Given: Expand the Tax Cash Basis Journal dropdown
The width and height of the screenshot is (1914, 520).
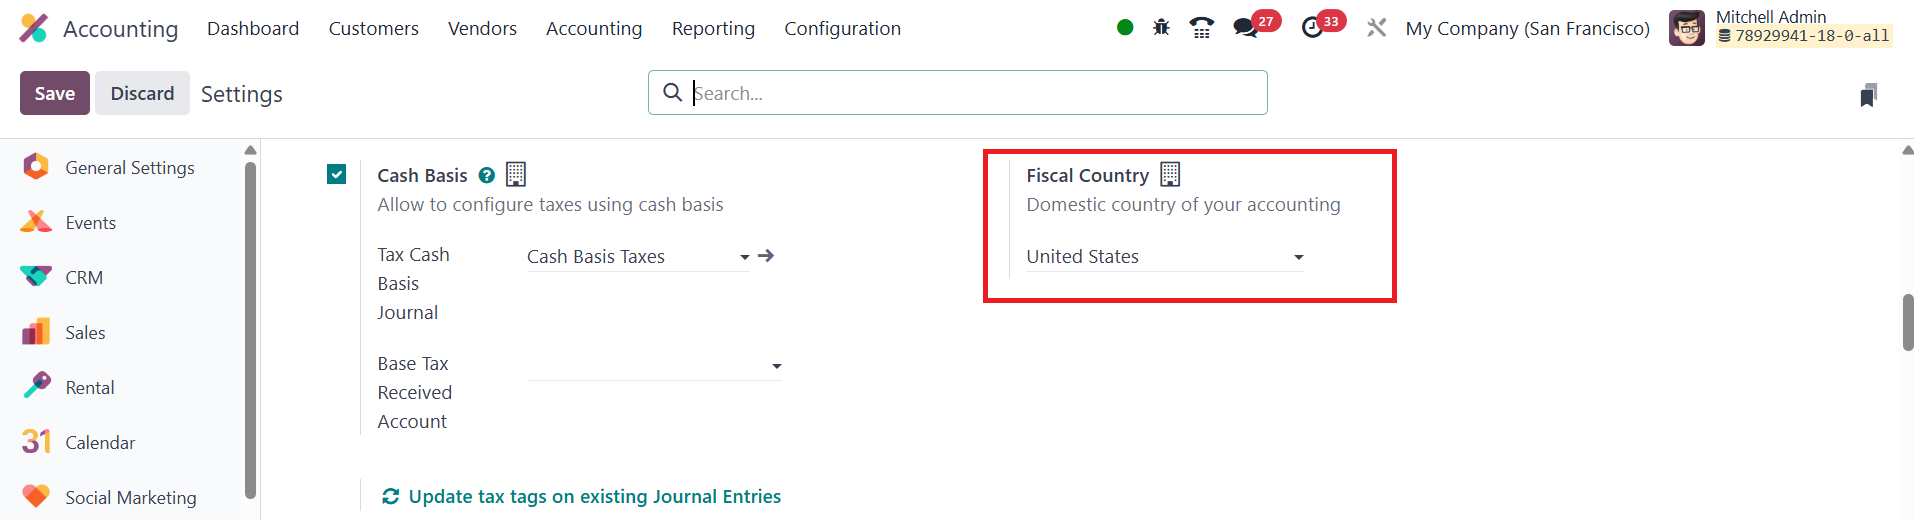Looking at the screenshot, I should [x=744, y=257].
